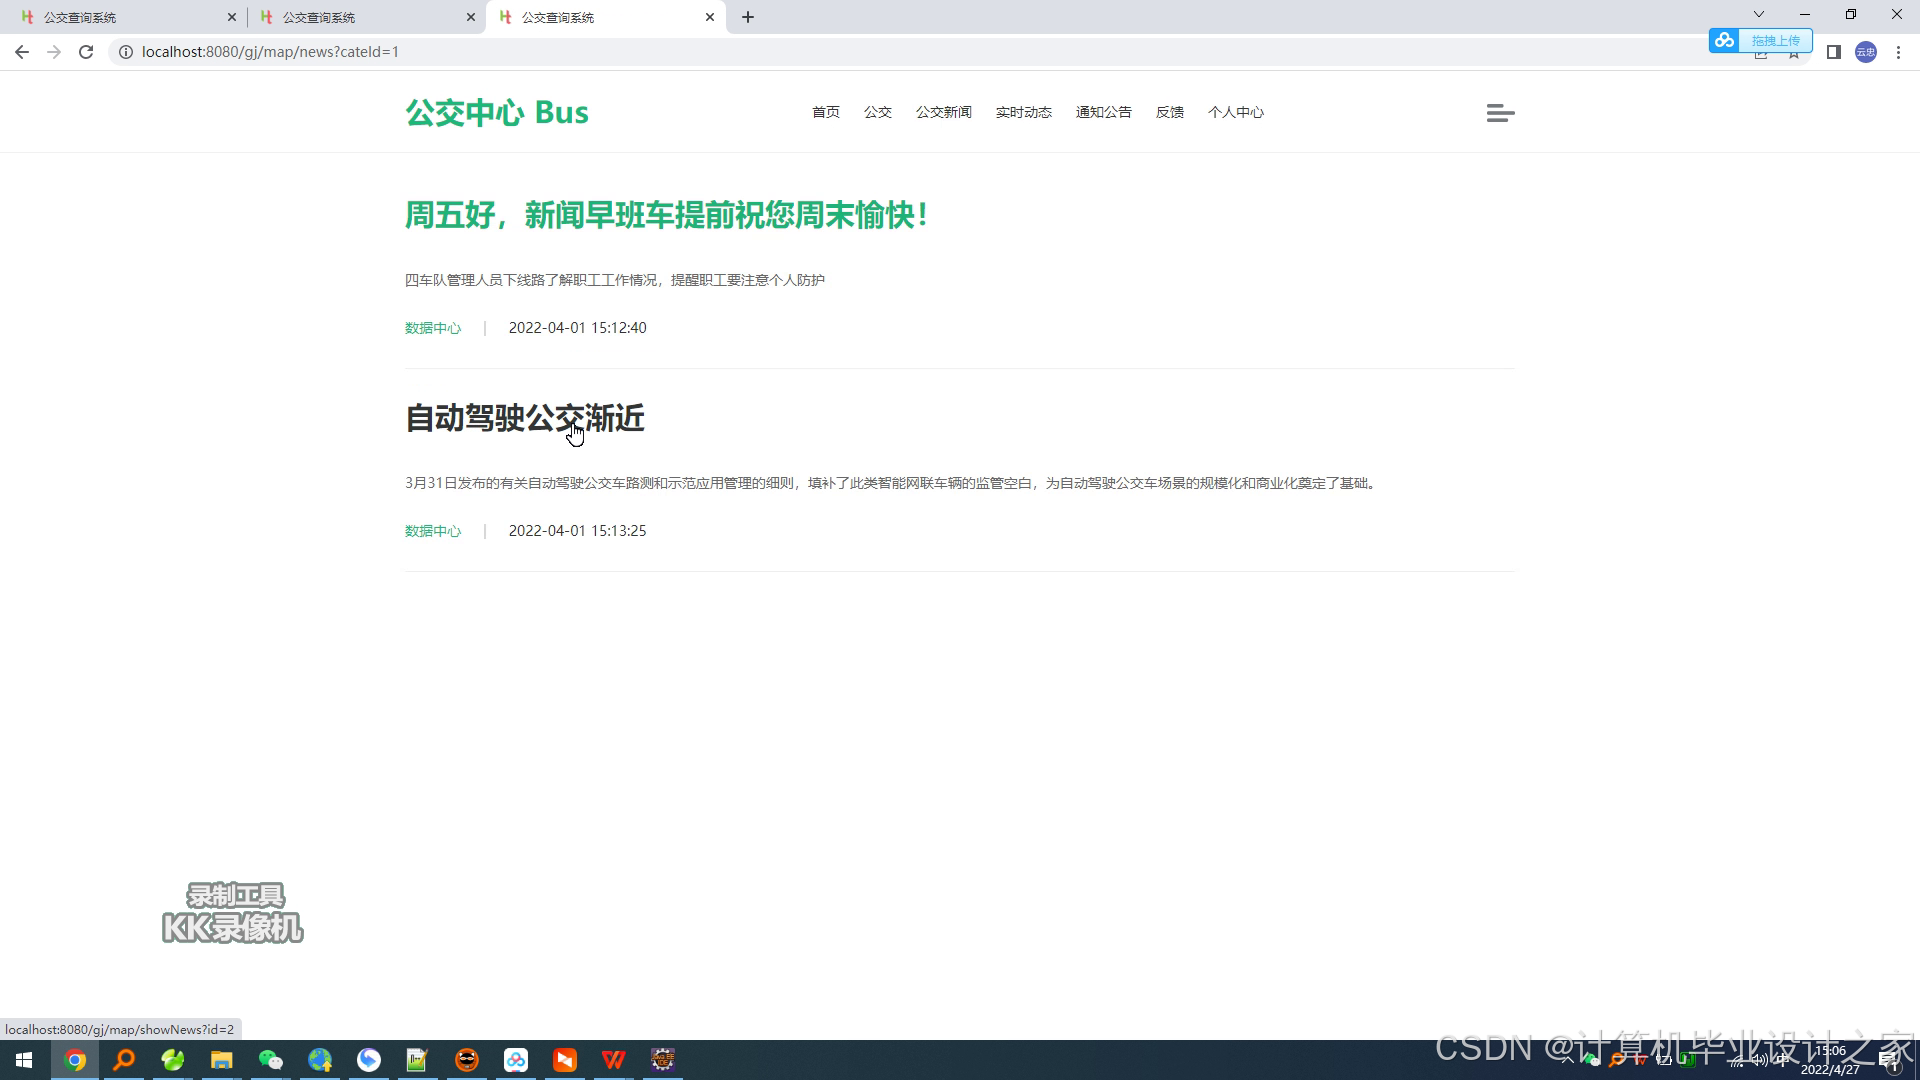Click the browser back arrow
The width and height of the screenshot is (1920, 1080).
pyautogui.click(x=22, y=52)
